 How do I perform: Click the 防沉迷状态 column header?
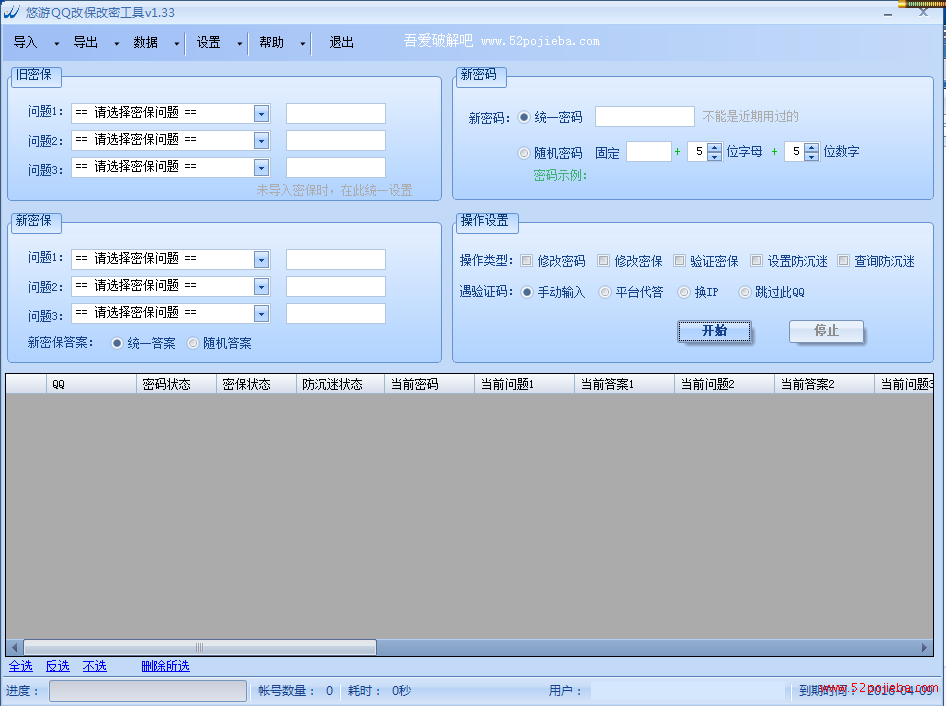(340, 384)
